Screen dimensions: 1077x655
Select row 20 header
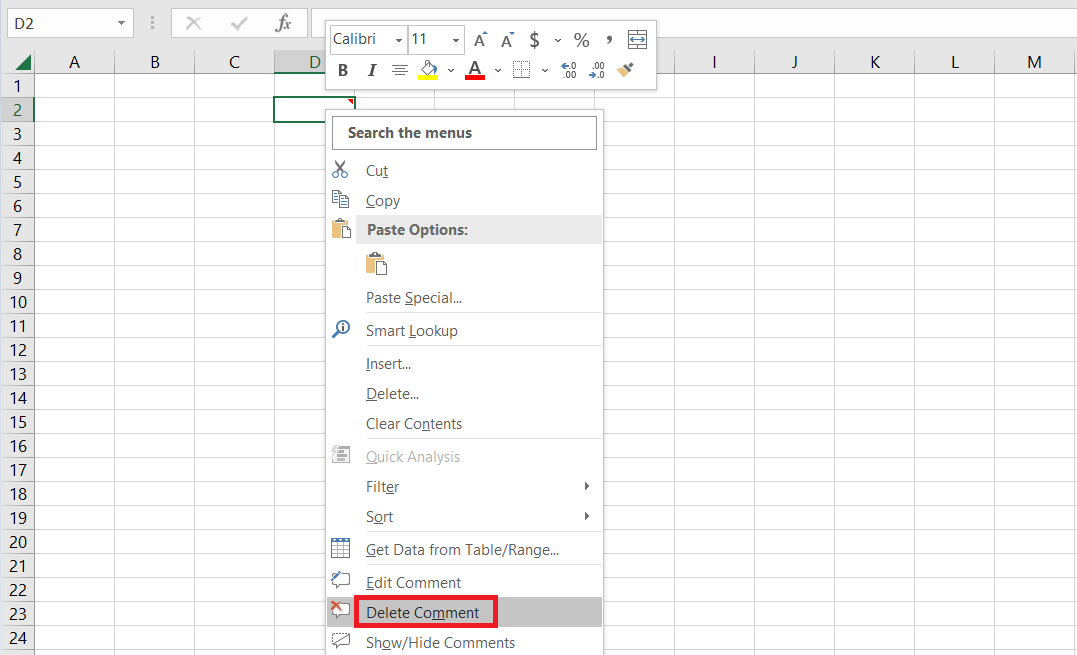tap(17, 542)
